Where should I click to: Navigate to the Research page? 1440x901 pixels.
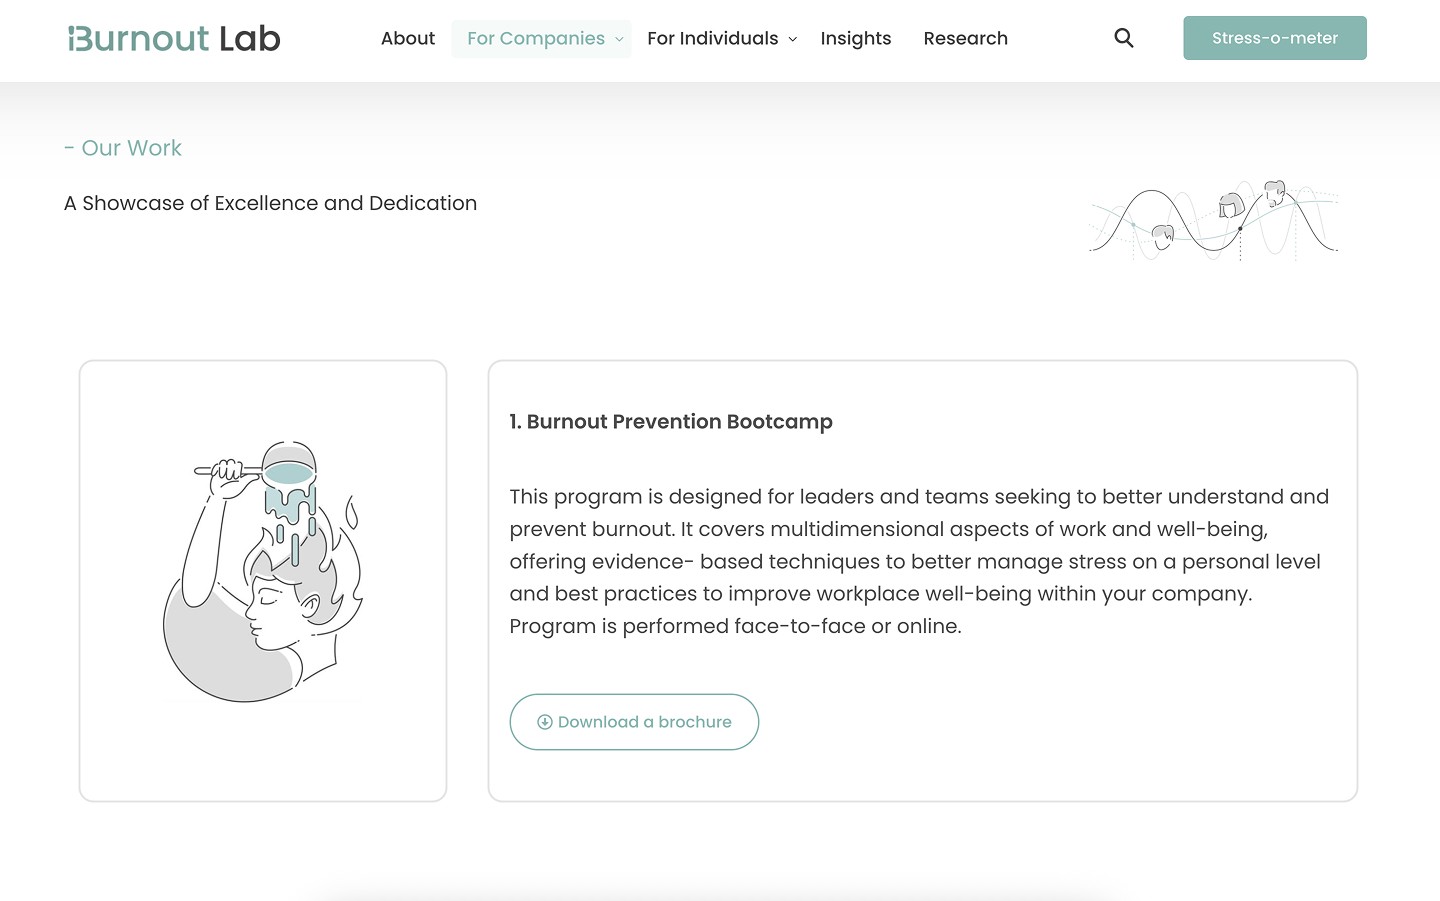pos(966,39)
